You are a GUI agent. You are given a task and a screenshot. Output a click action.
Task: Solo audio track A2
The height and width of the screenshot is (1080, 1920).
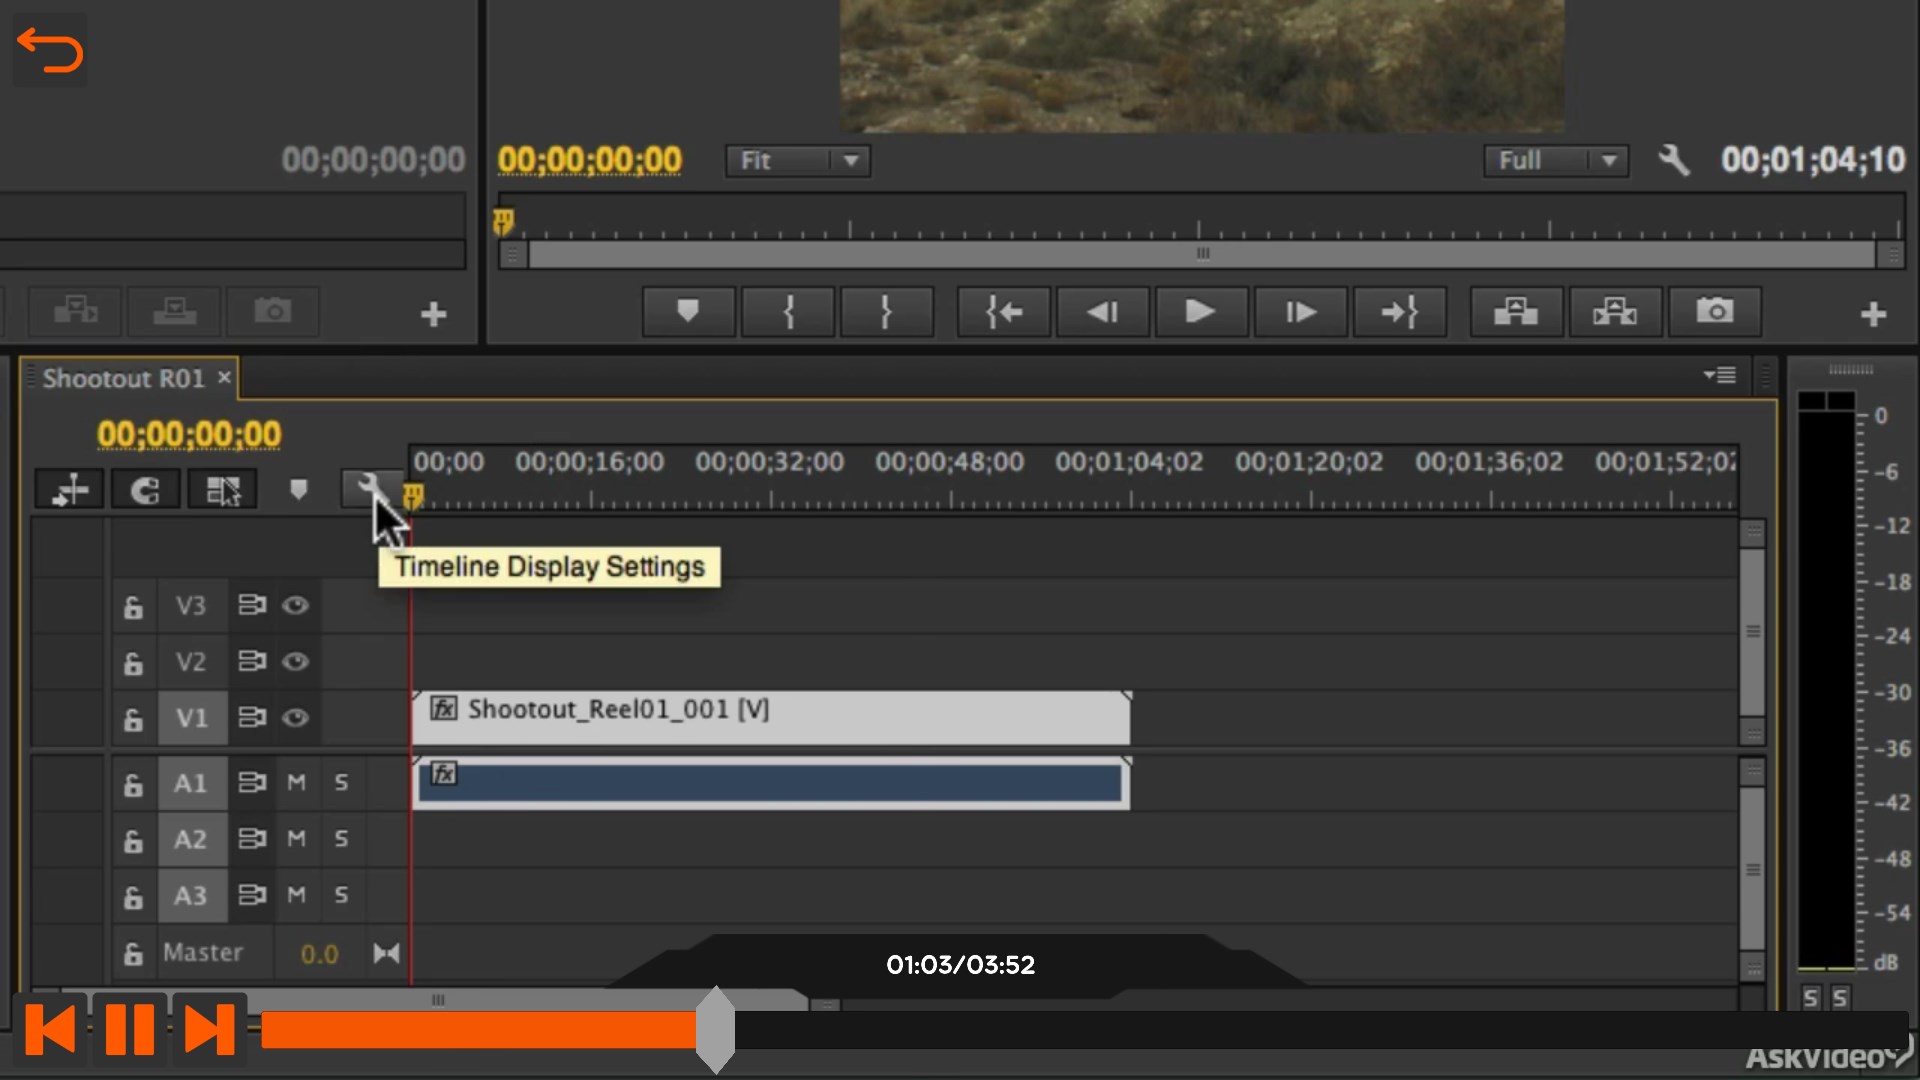coord(341,839)
